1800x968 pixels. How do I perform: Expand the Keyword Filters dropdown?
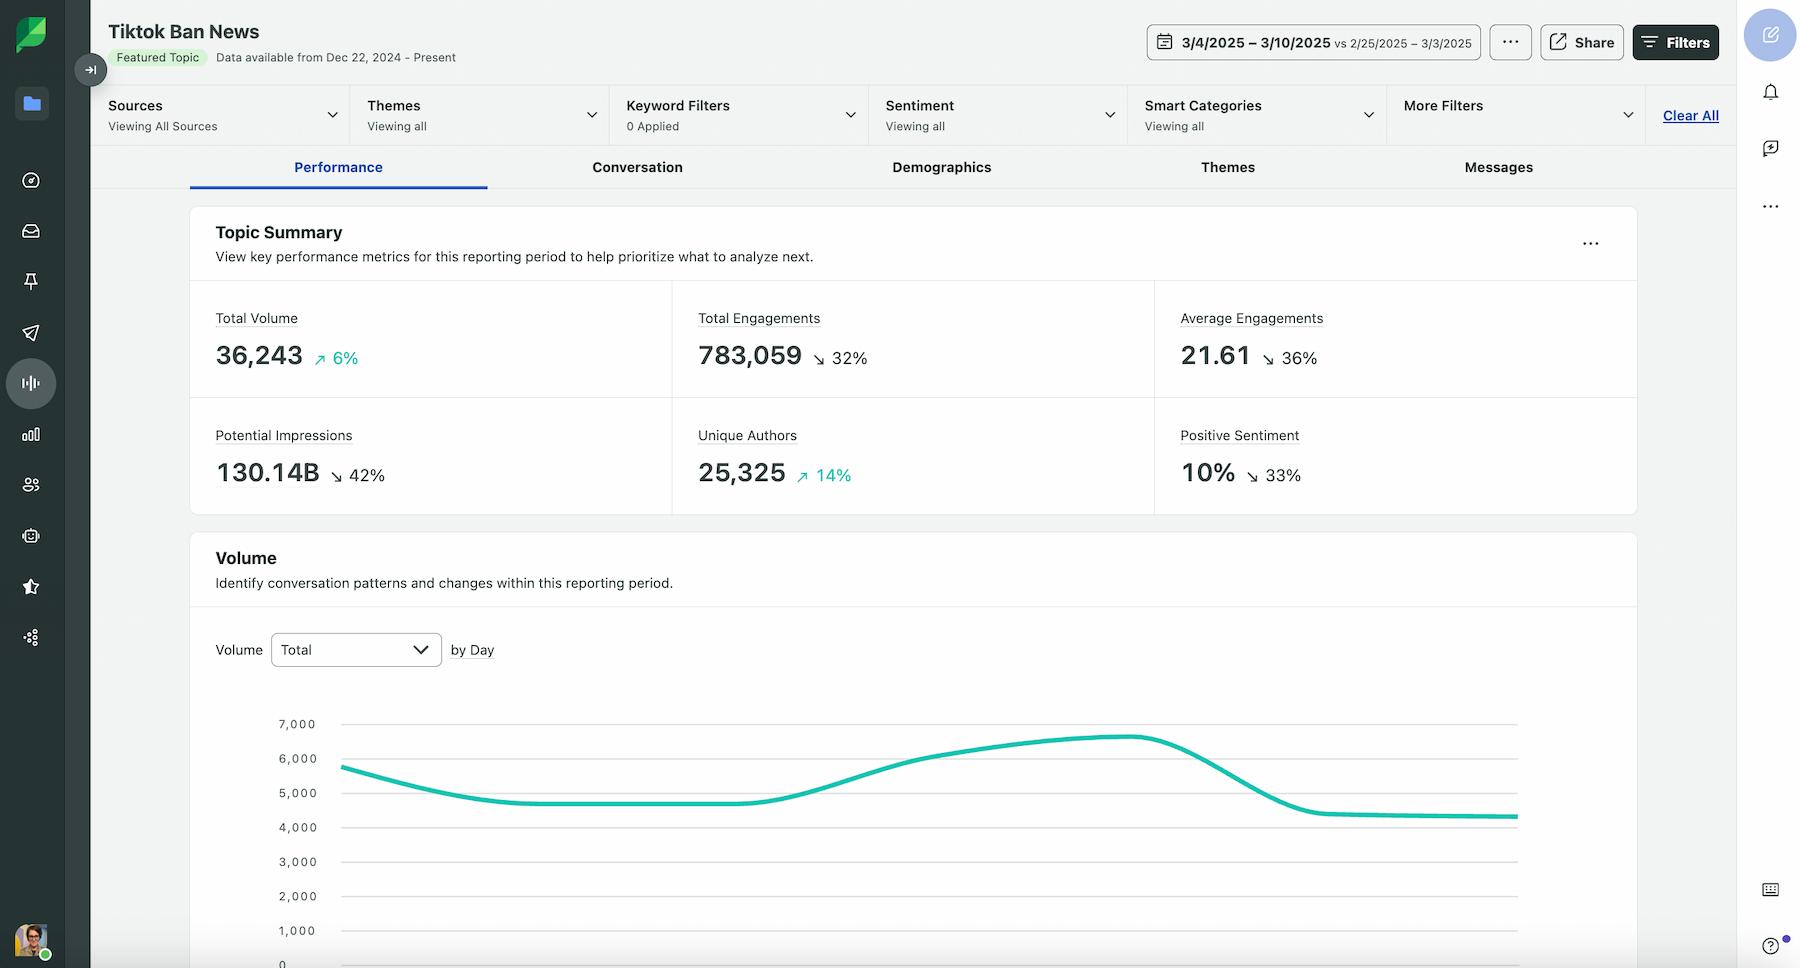coord(740,115)
